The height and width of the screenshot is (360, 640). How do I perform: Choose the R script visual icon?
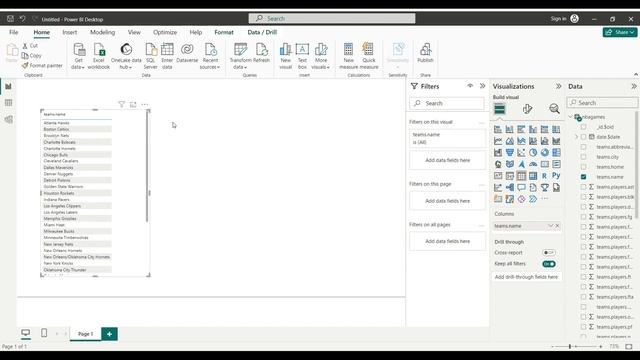click(544, 176)
